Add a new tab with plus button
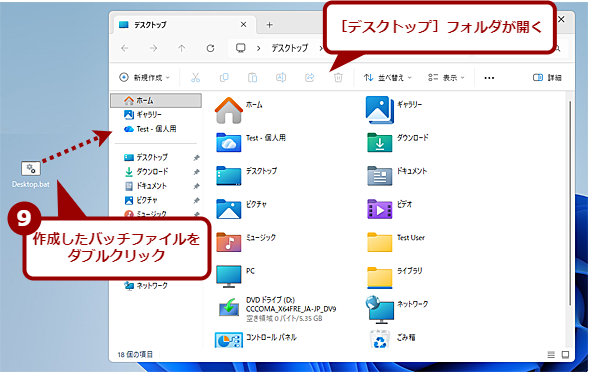Image resolution: width=589 pixels, height=373 pixels. point(269,25)
